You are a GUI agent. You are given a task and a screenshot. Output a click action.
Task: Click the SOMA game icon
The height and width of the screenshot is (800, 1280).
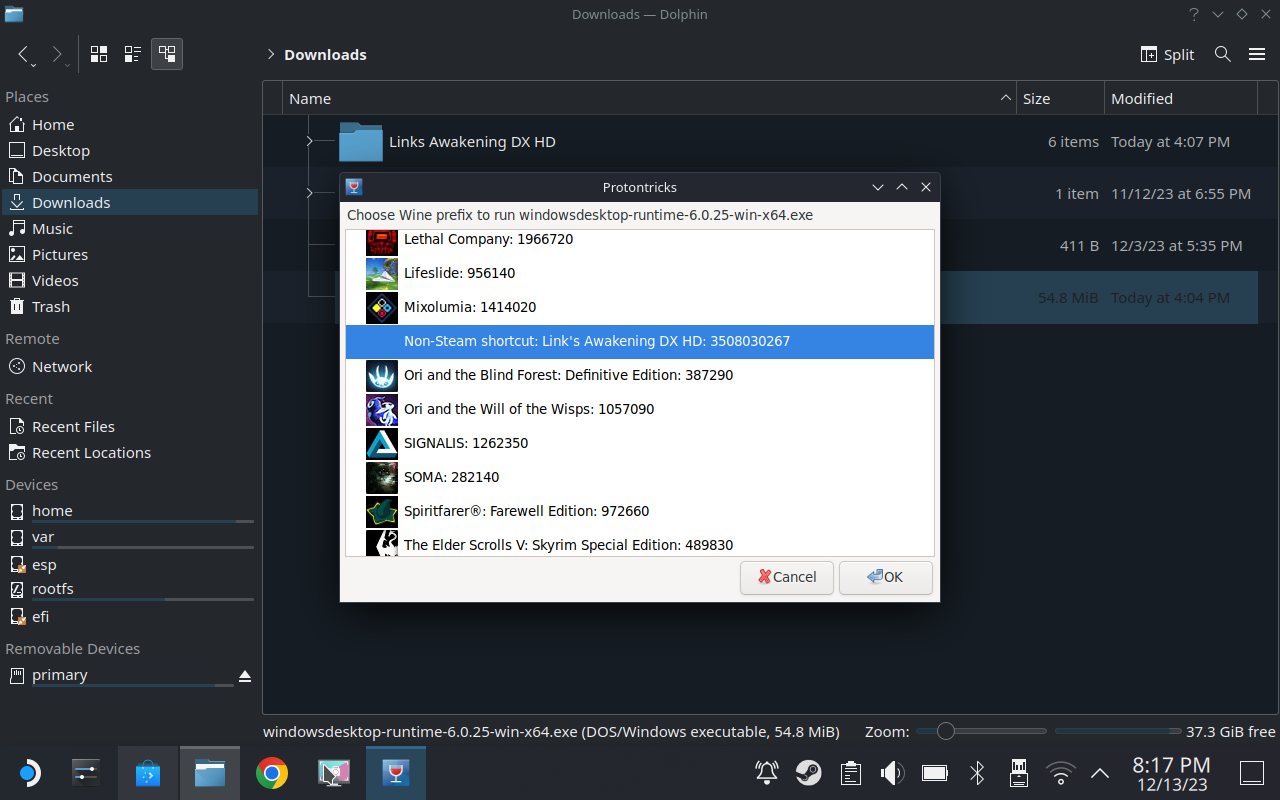[x=382, y=477]
